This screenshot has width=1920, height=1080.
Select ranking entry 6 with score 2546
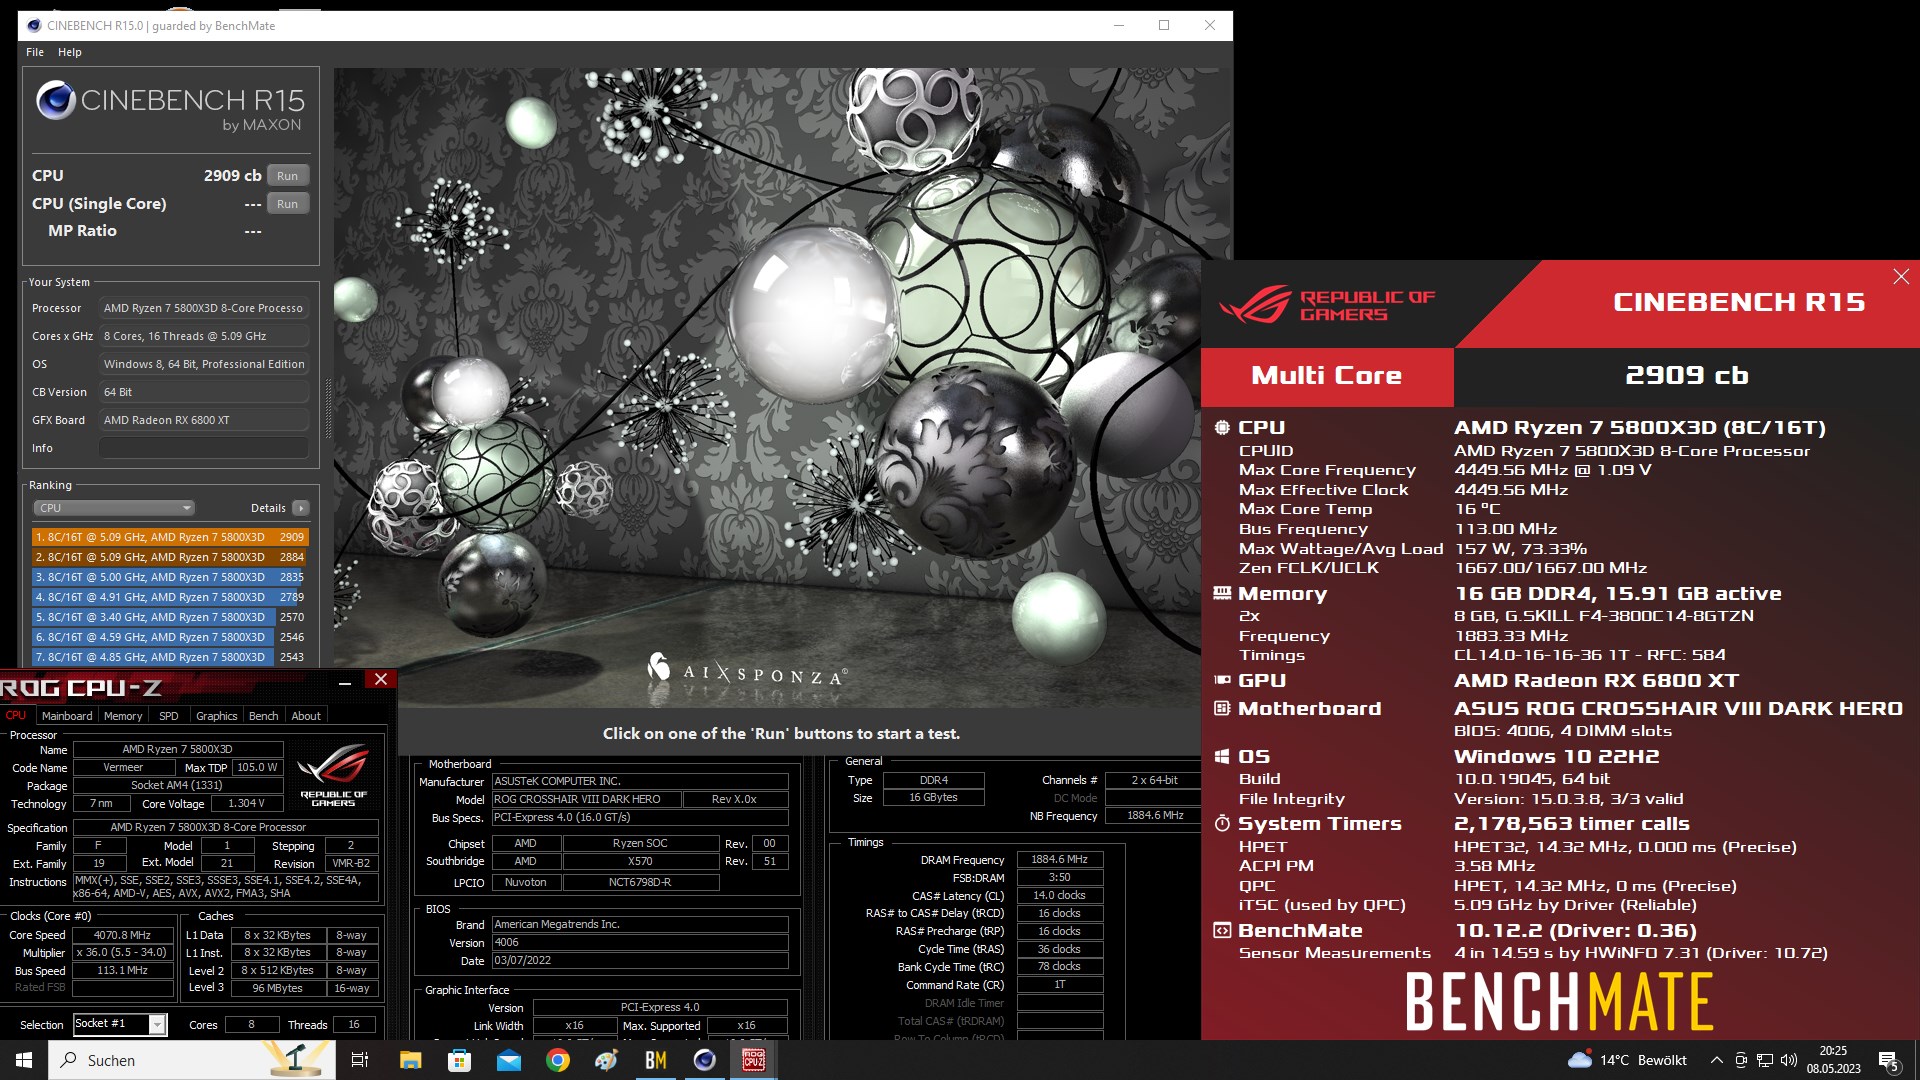(x=169, y=637)
